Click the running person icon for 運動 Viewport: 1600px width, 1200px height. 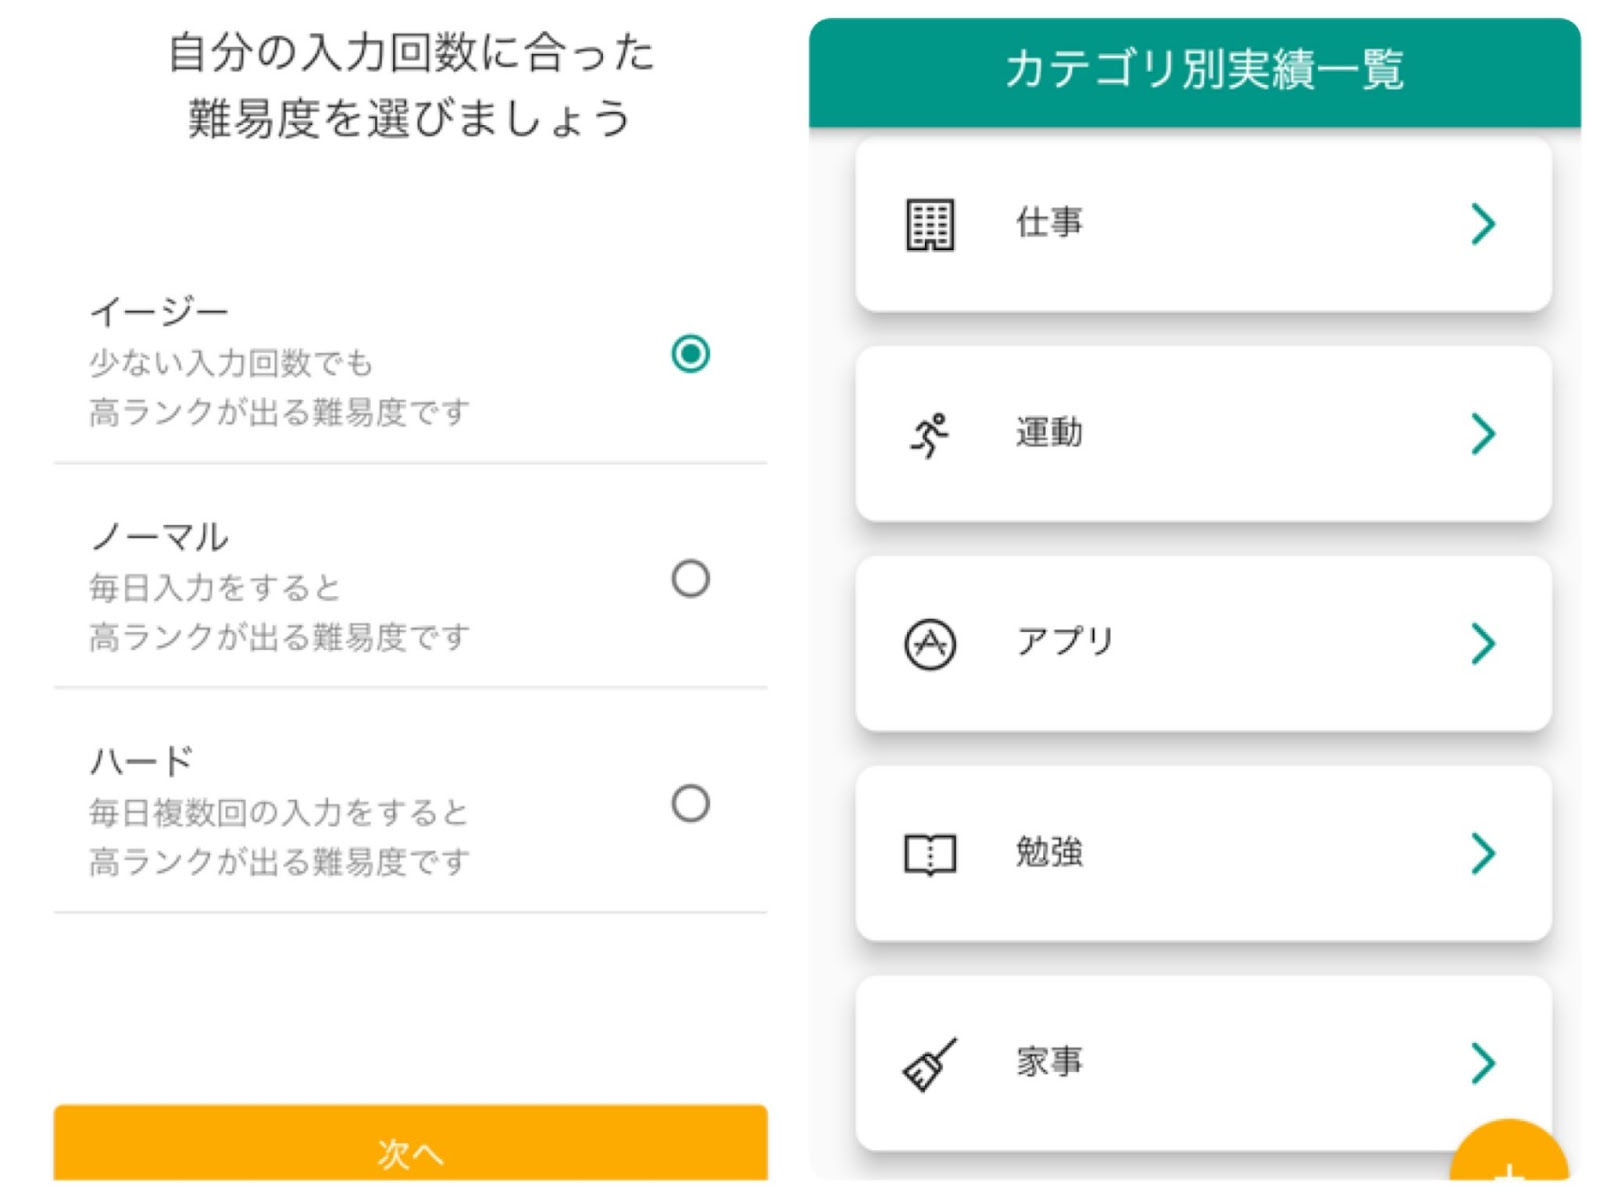(x=929, y=435)
